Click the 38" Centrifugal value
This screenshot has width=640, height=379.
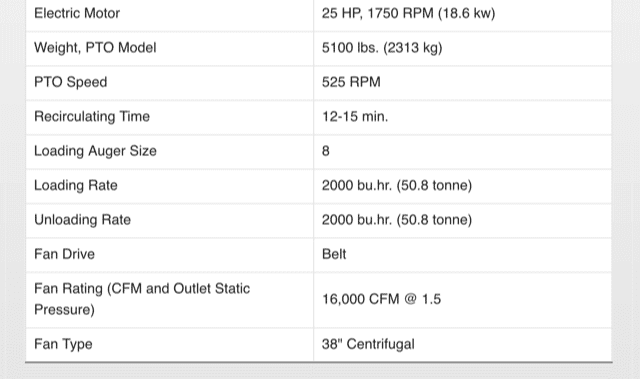point(368,344)
